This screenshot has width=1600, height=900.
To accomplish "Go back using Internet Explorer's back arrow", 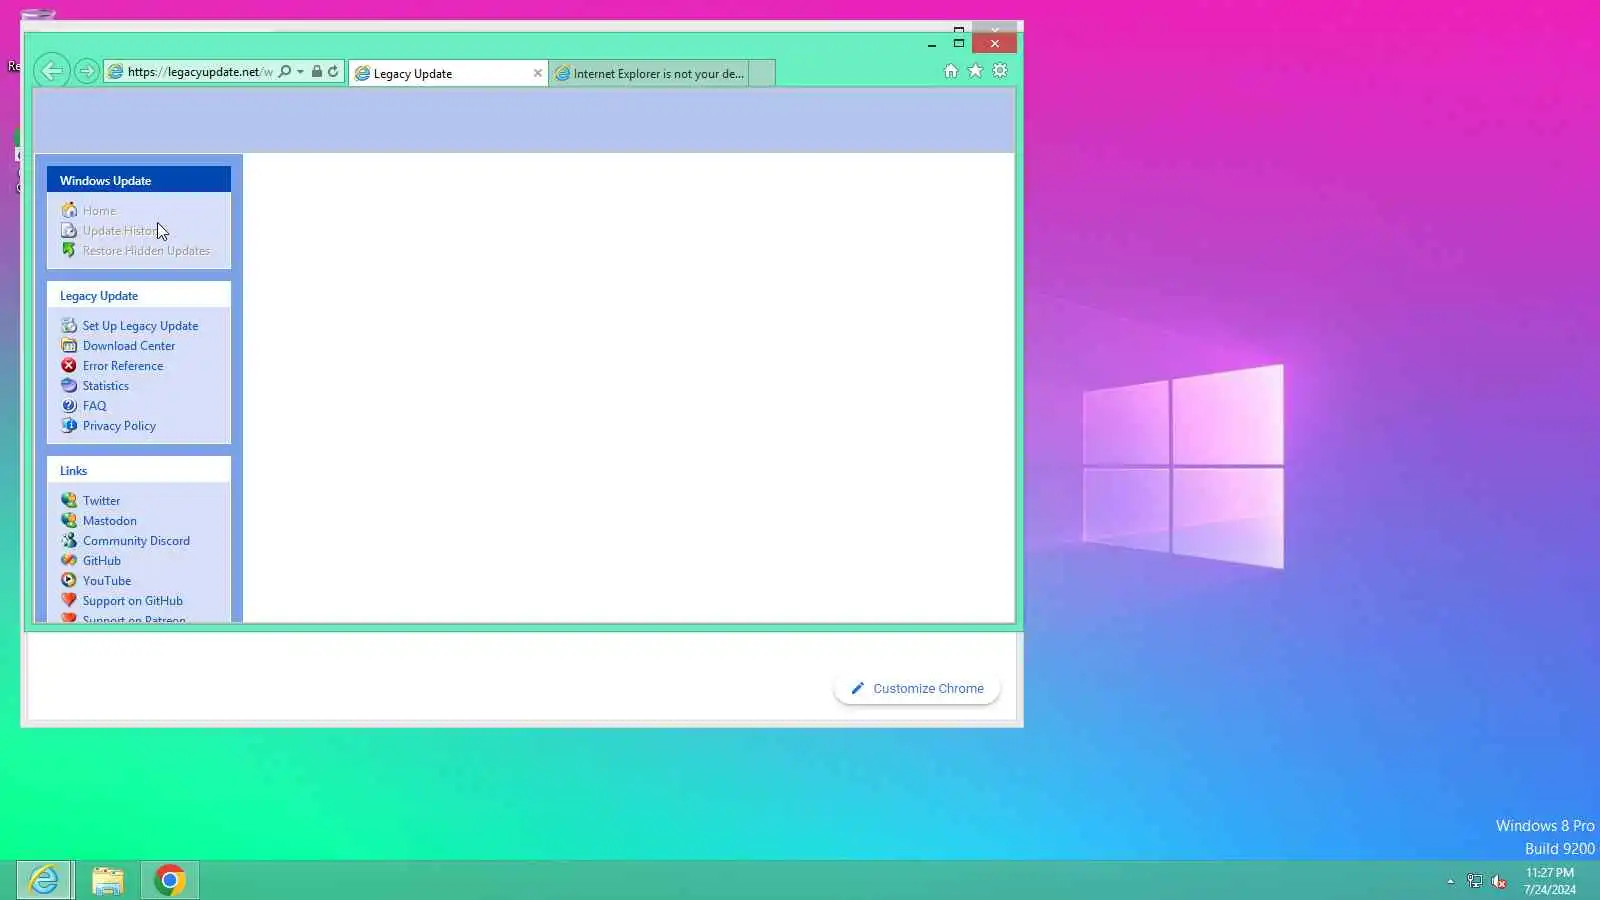I will point(52,71).
